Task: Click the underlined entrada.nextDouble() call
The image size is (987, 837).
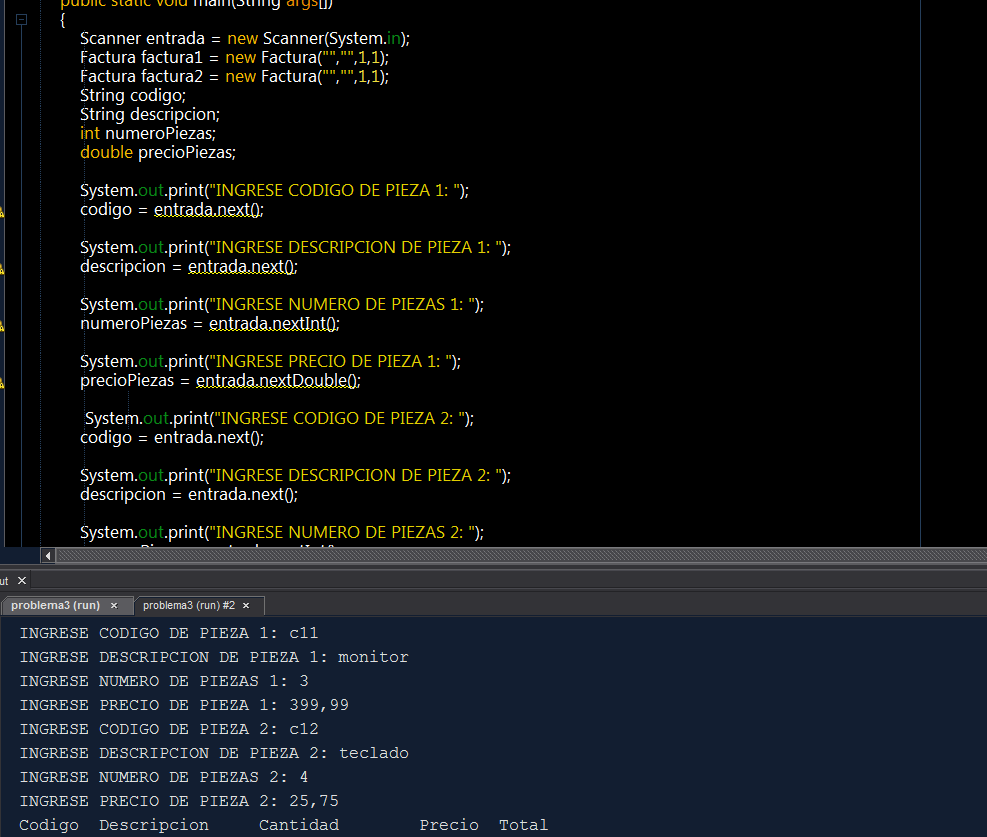Action: pyautogui.click(x=278, y=381)
